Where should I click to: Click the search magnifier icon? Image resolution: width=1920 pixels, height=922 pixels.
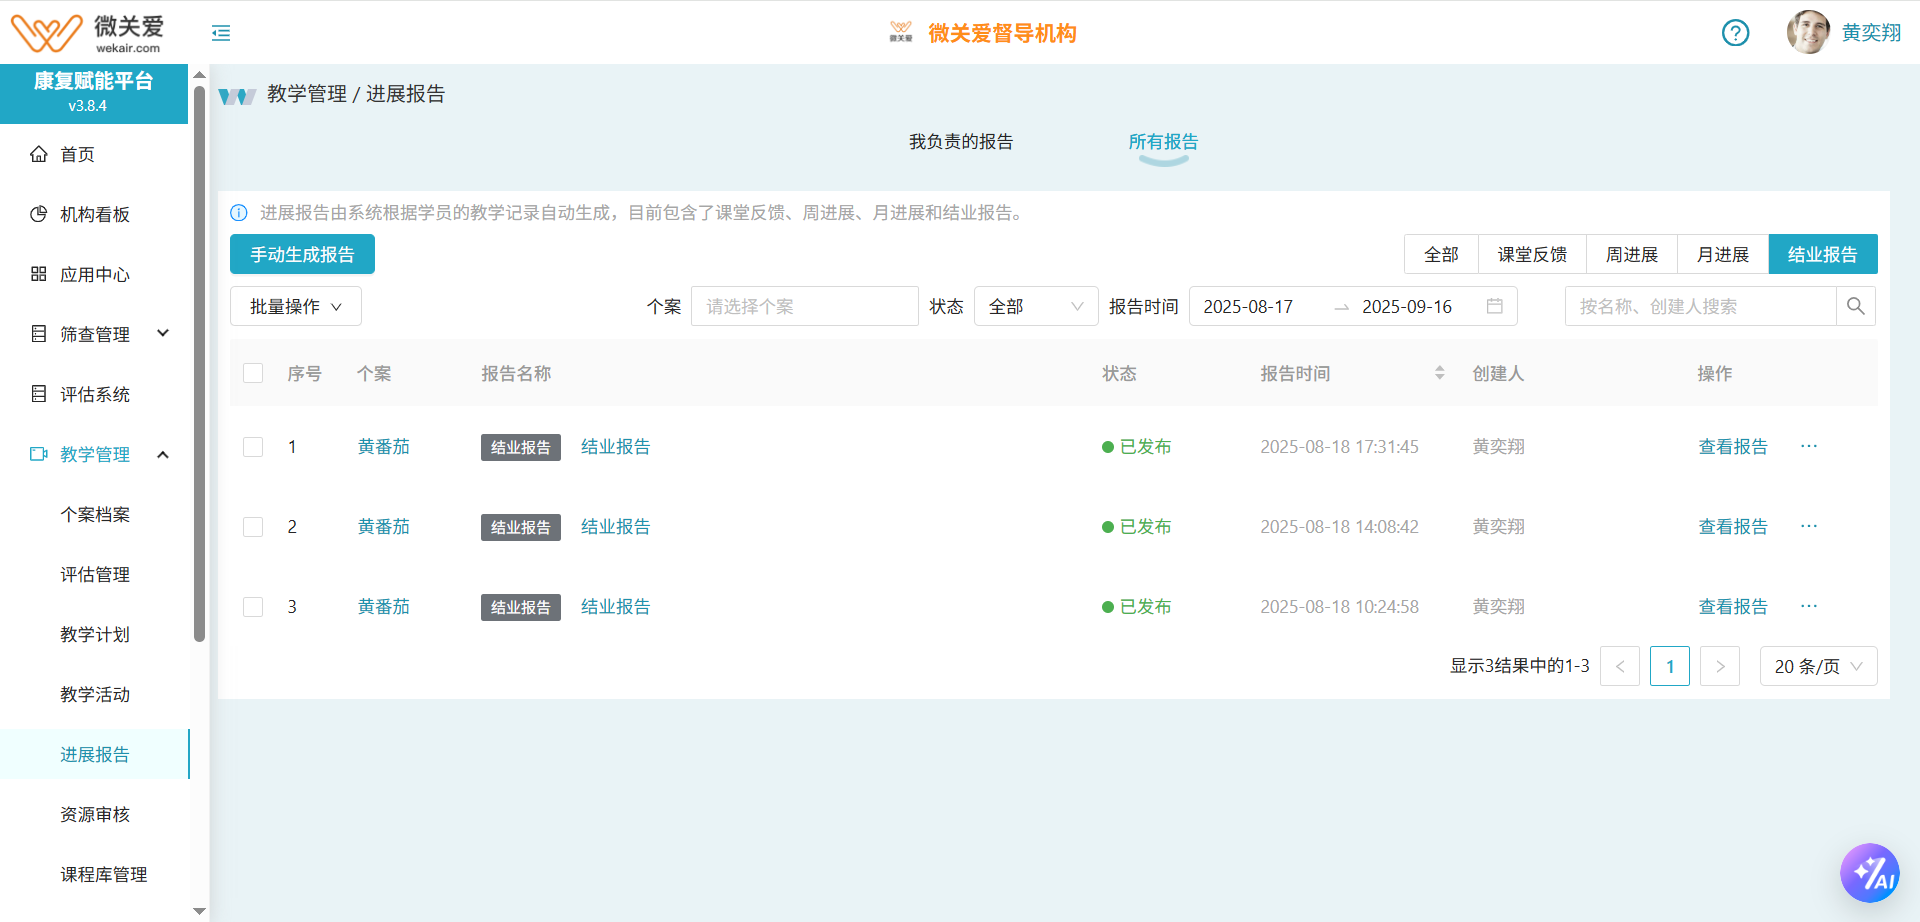(x=1855, y=306)
